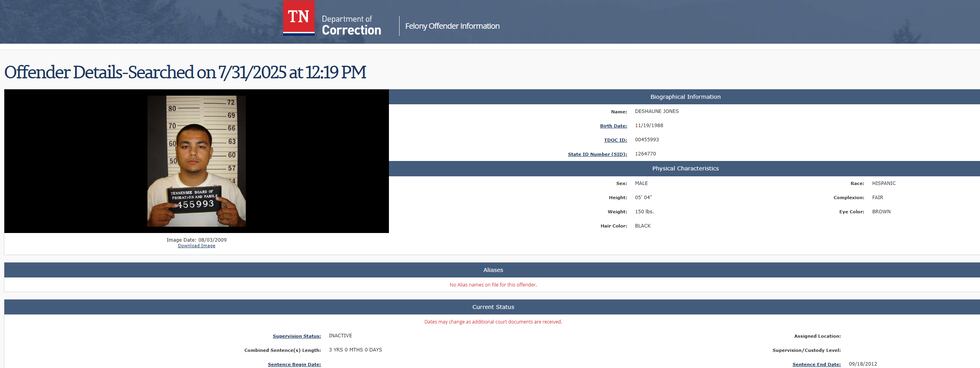Click the Supervision/Custody Level label
Viewport: 980px width, 368px height.
(806, 351)
